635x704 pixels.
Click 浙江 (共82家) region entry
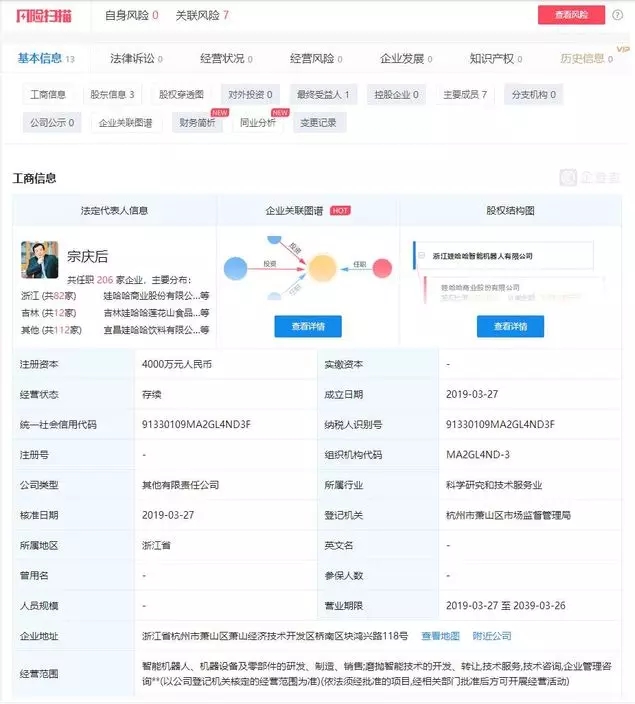point(49,295)
